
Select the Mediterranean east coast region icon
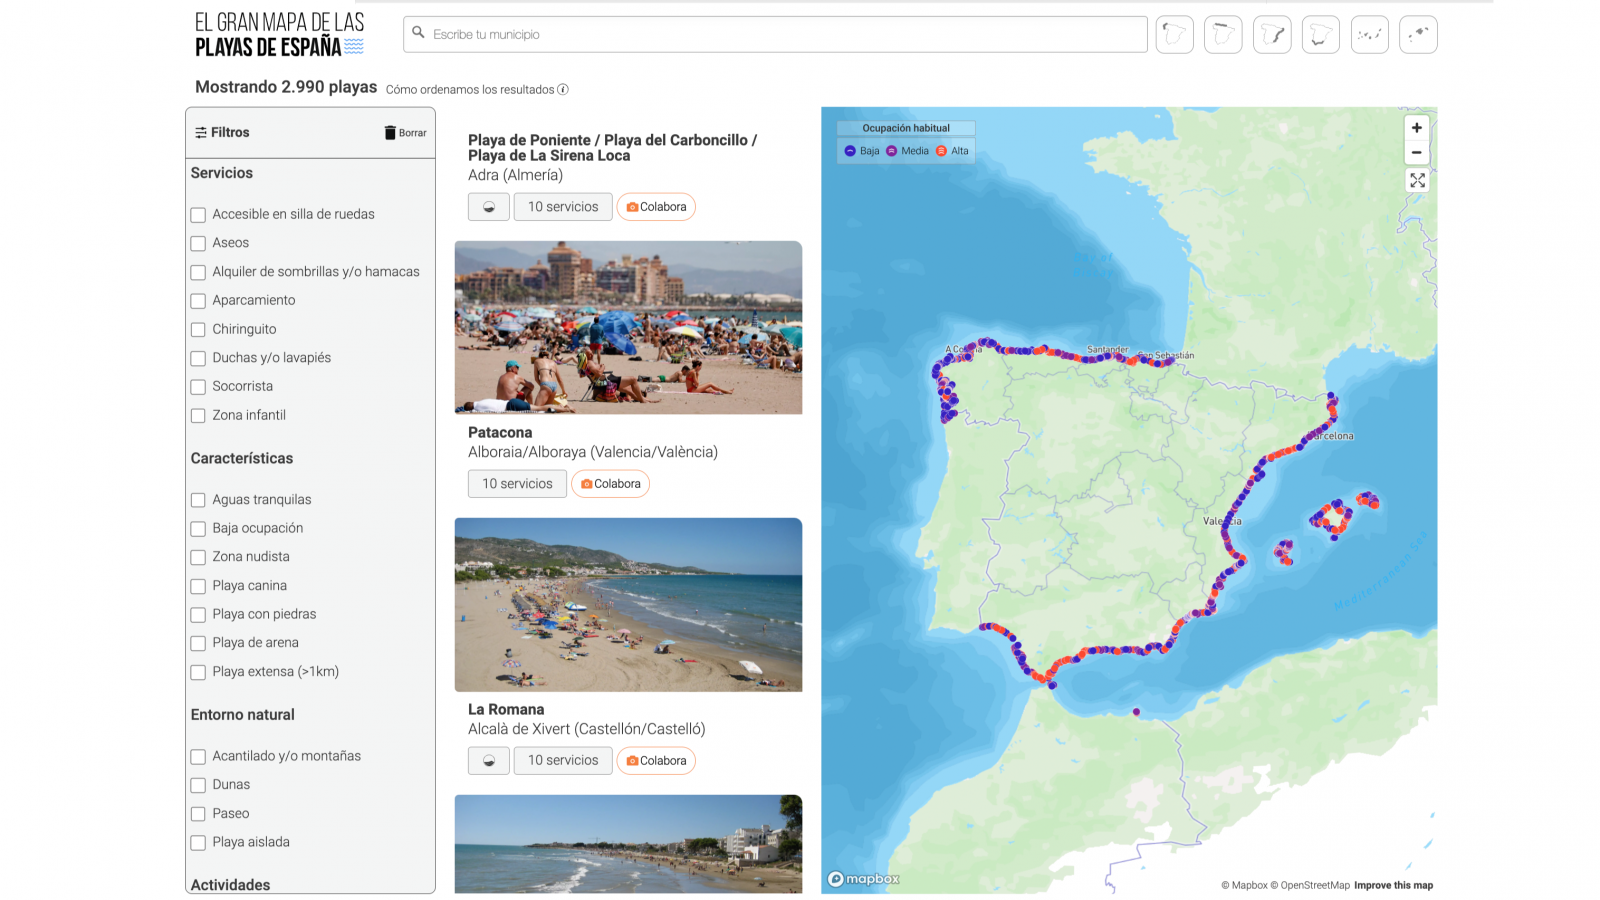click(x=1272, y=34)
